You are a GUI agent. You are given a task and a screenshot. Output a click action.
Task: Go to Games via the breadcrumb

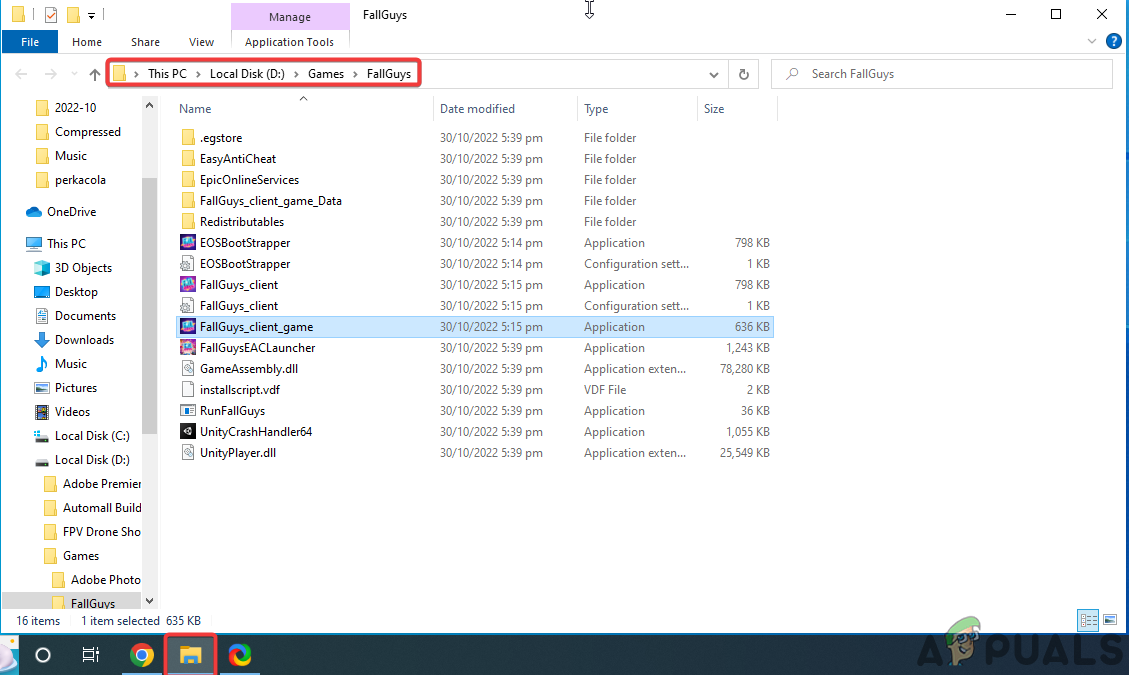[x=326, y=73]
